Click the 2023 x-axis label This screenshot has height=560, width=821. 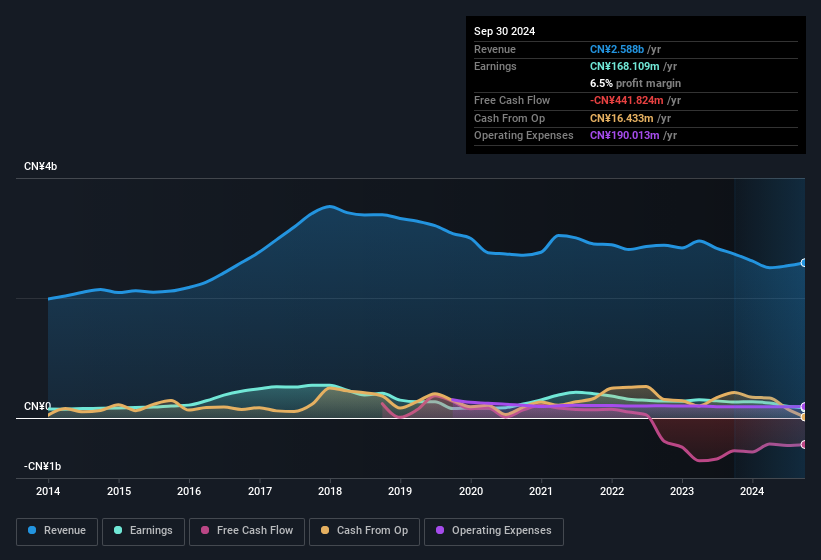click(682, 491)
